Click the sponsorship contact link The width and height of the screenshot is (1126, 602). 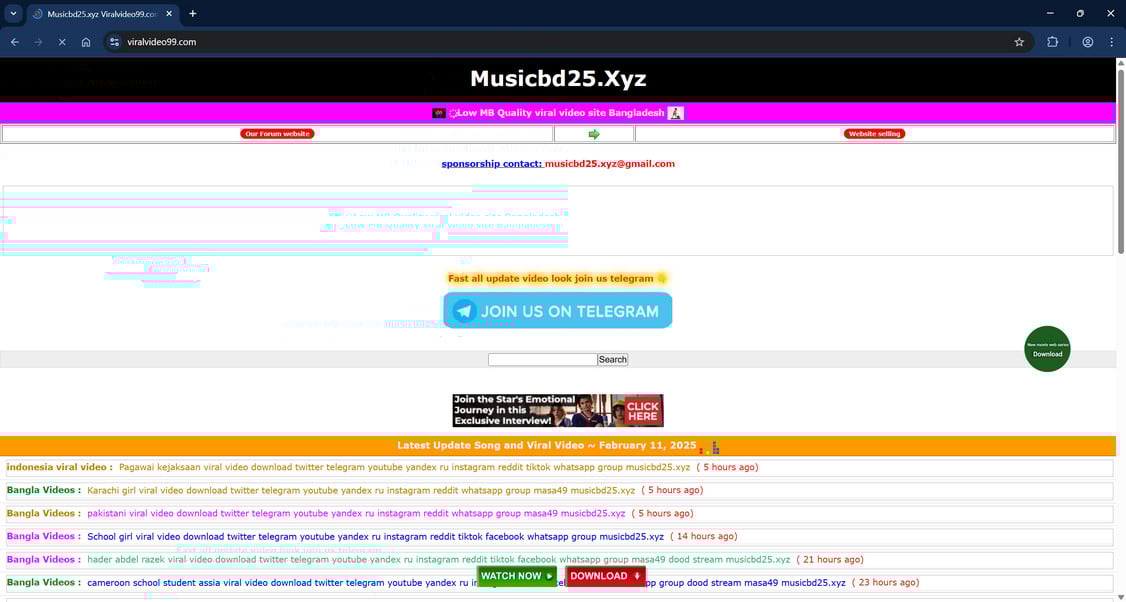pos(491,164)
